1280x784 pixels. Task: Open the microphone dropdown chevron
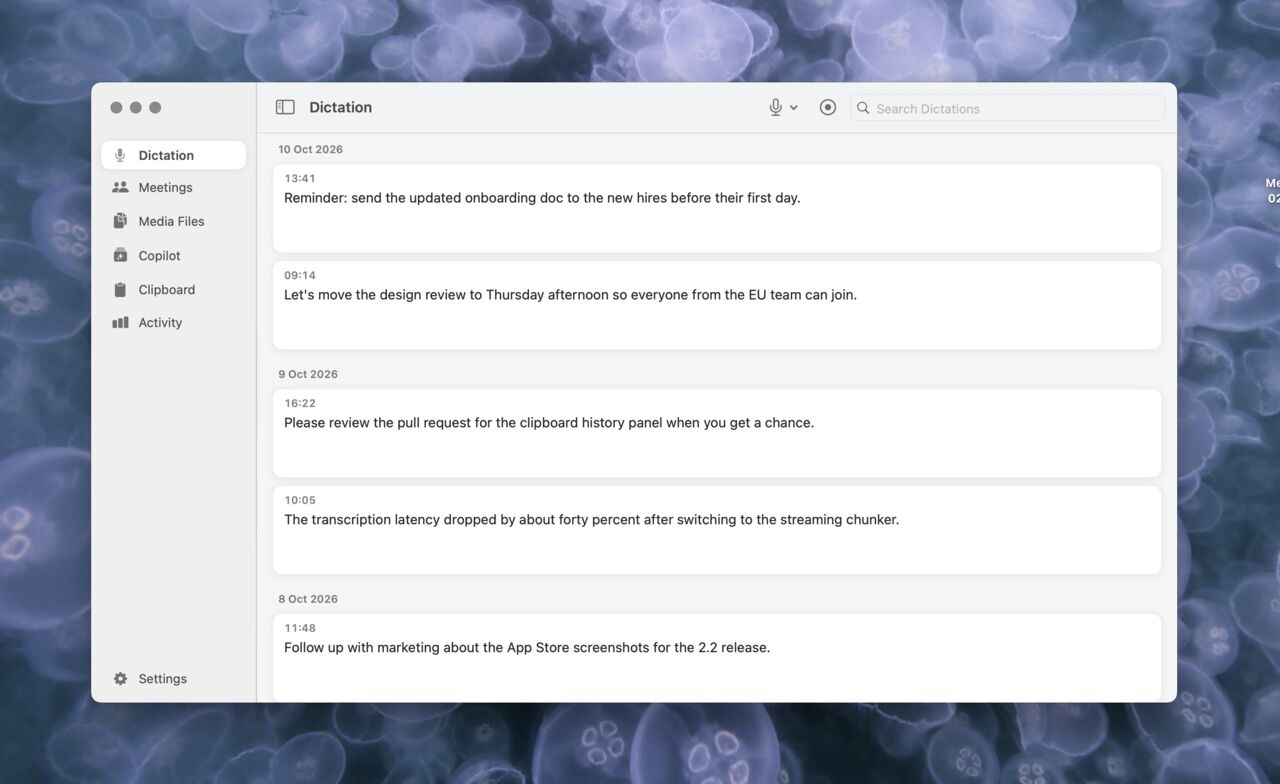click(794, 108)
